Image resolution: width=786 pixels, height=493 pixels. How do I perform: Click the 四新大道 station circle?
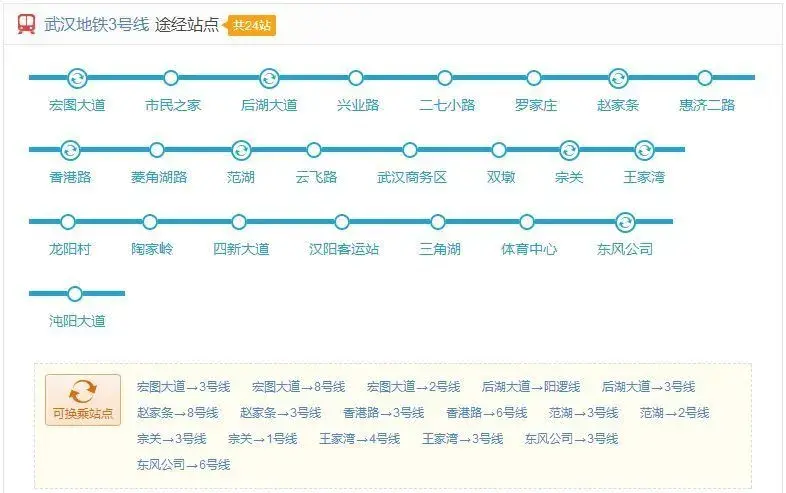click(x=239, y=222)
